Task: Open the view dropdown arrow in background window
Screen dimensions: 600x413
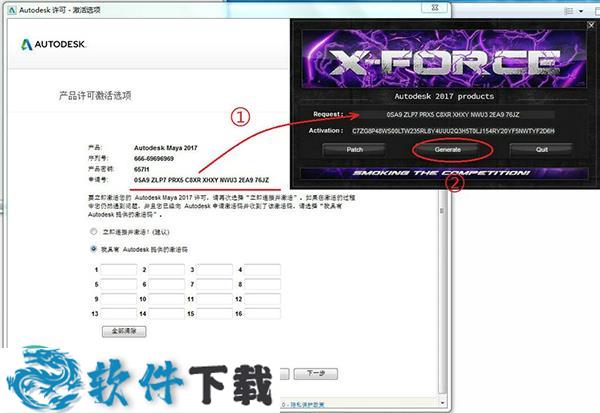Action: 581,11
